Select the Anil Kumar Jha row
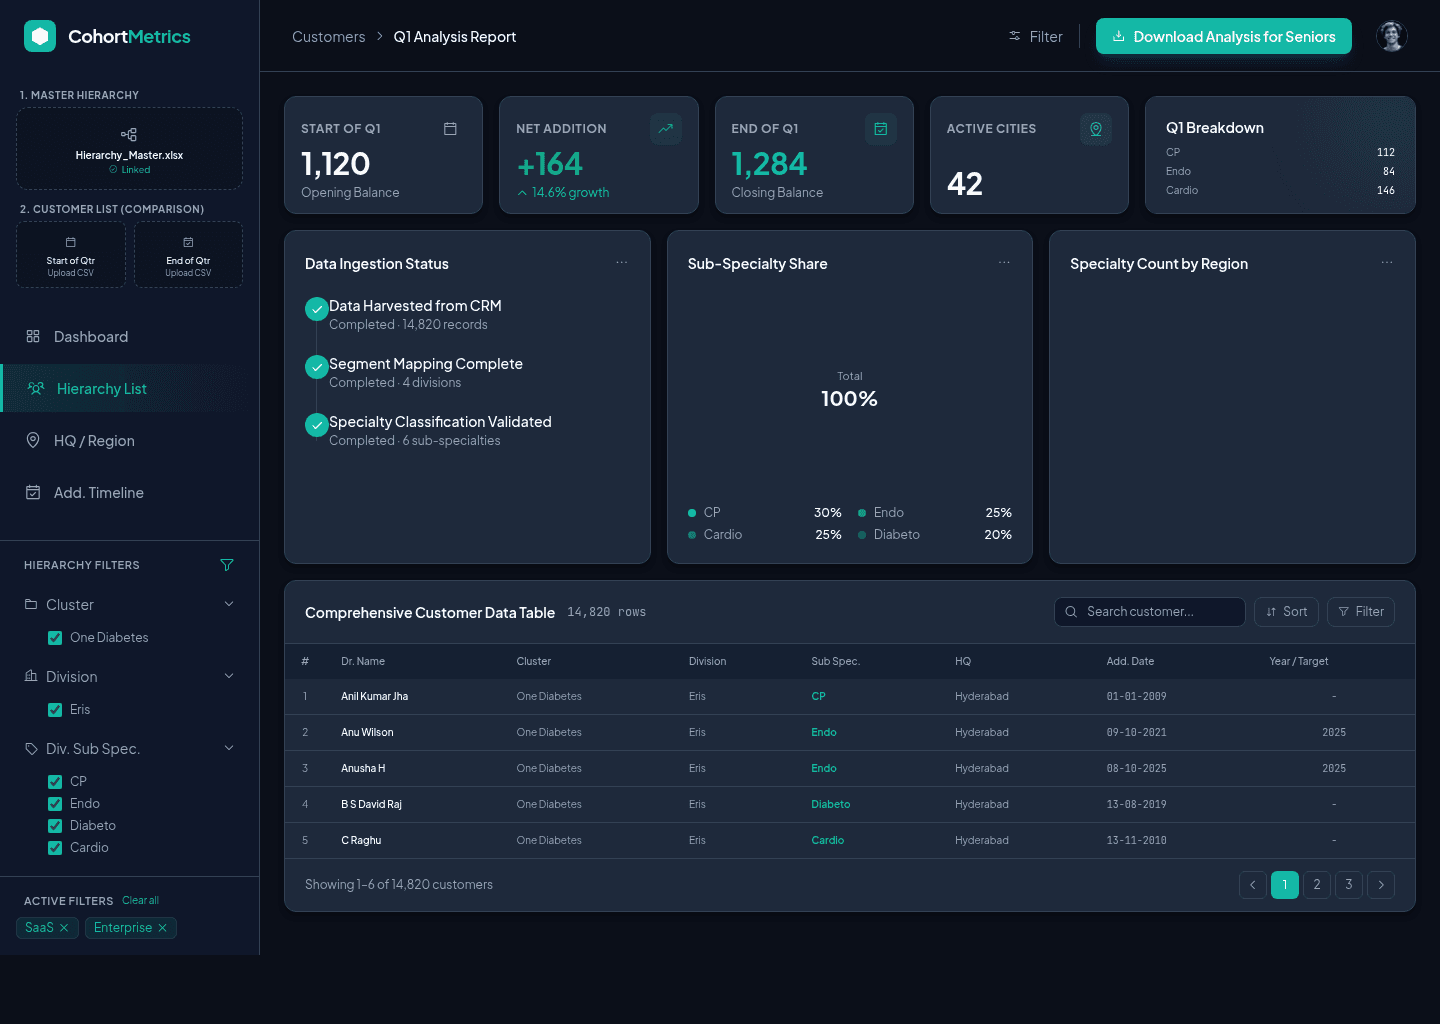Viewport: 1440px width, 1024px height. (850, 697)
